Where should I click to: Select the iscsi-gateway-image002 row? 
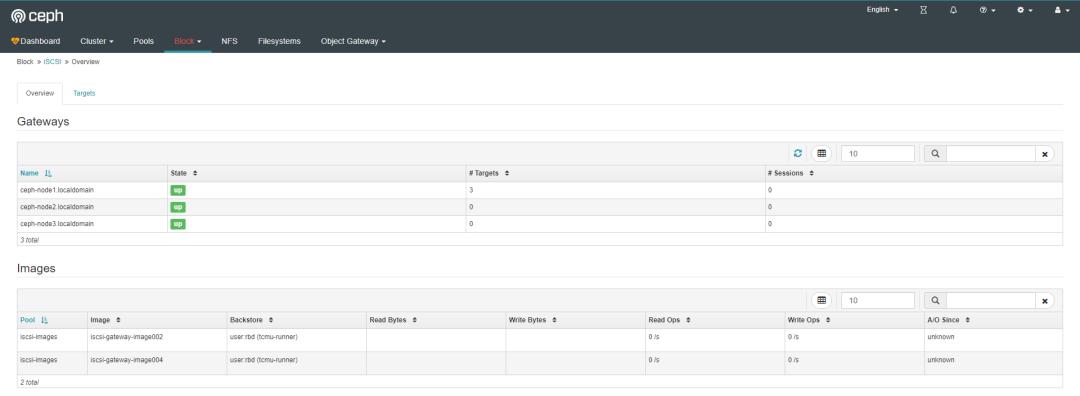[x=539, y=340]
